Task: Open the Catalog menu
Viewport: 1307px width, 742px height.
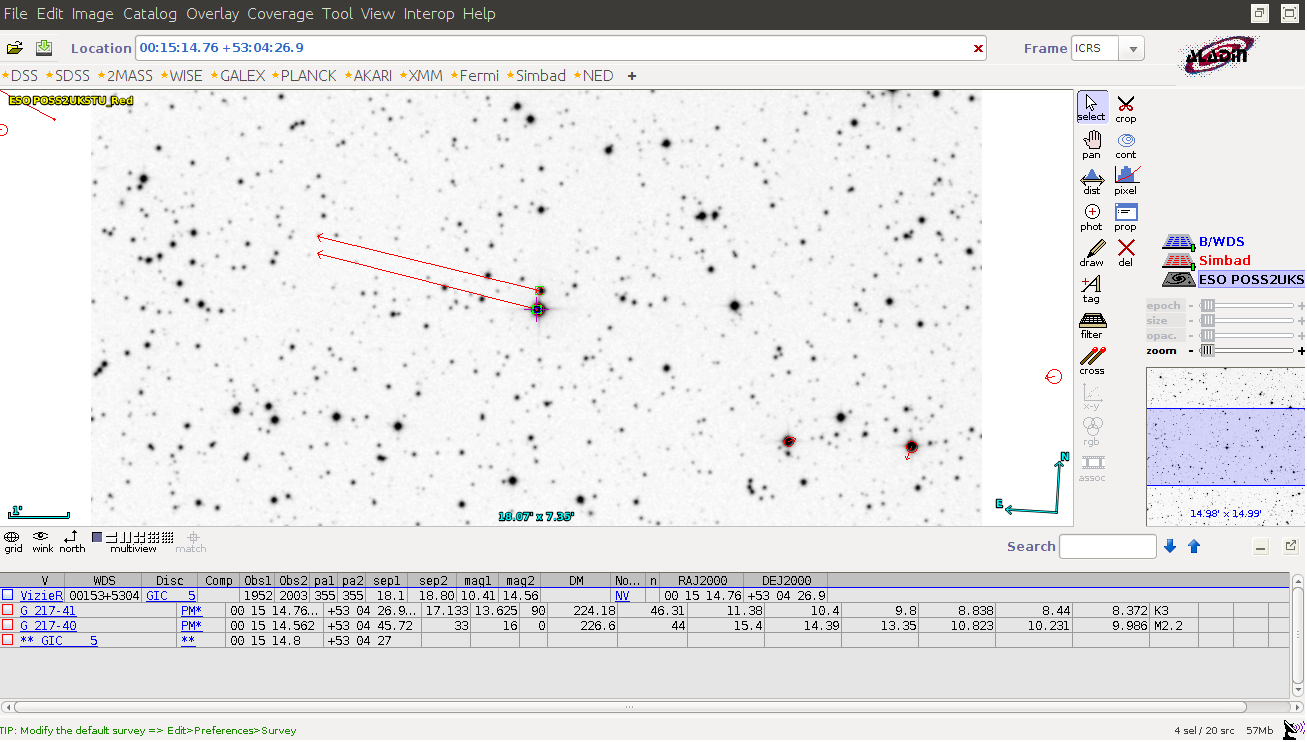Action: pos(150,14)
